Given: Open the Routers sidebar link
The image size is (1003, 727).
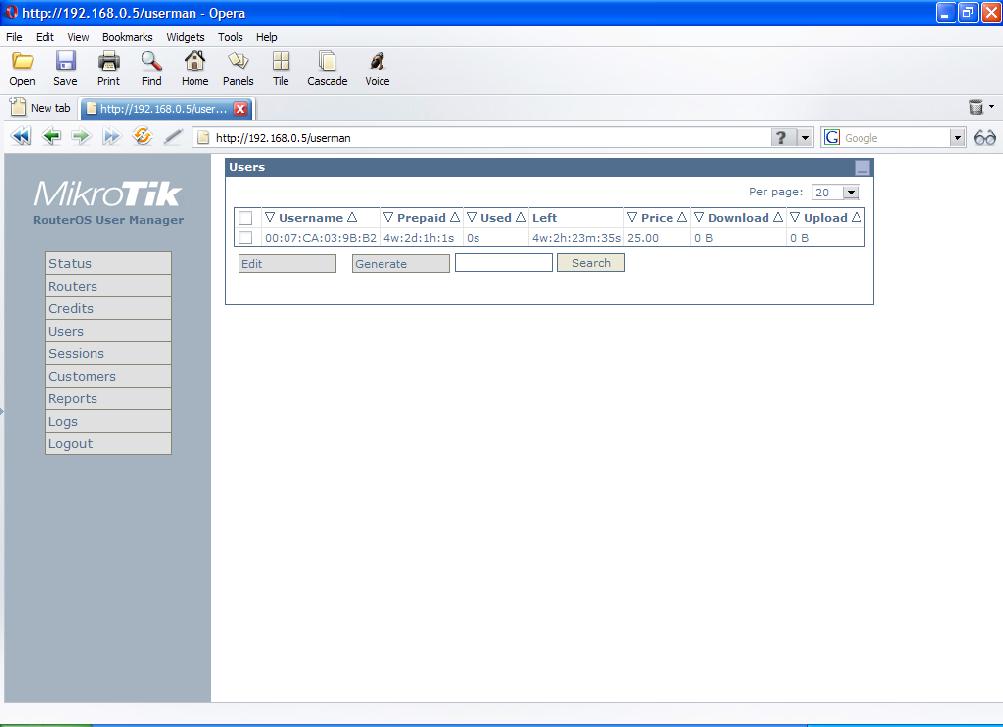Looking at the screenshot, I should (108, 286).
